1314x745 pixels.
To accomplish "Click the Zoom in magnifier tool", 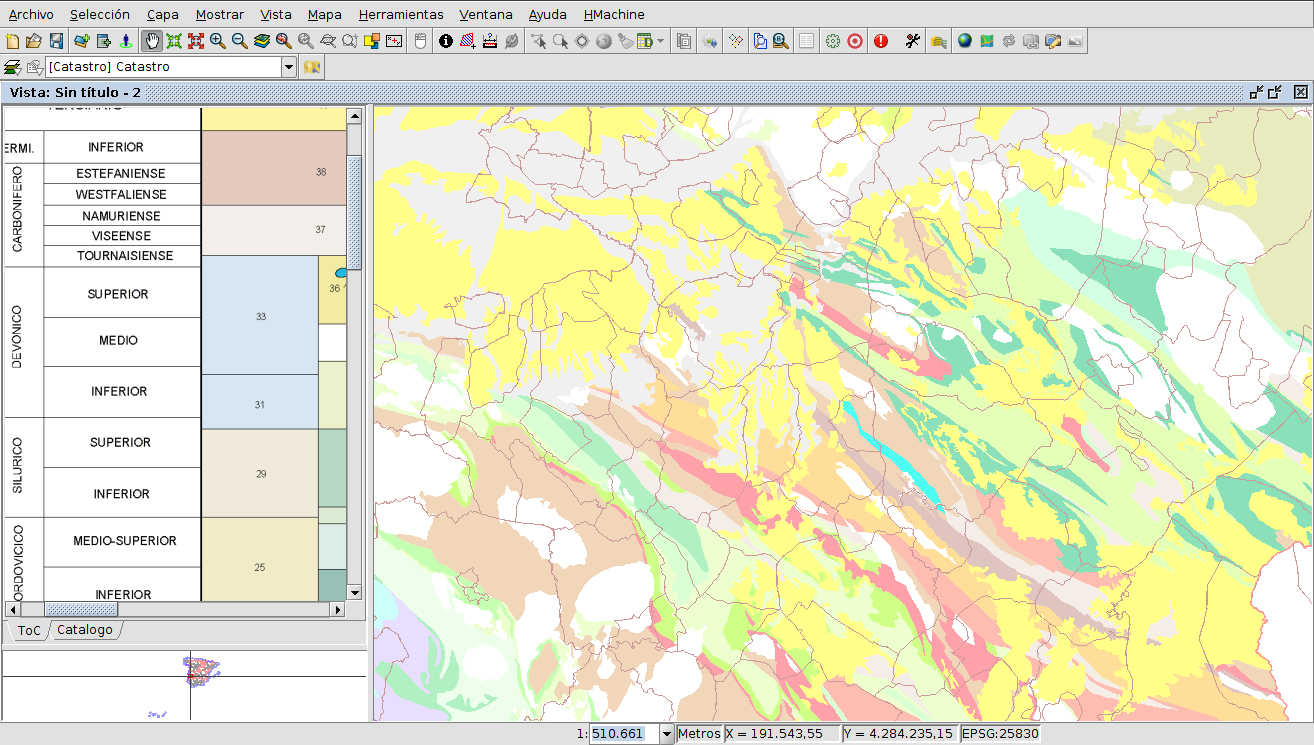I will pyautogui.click(x=217, y=41).
